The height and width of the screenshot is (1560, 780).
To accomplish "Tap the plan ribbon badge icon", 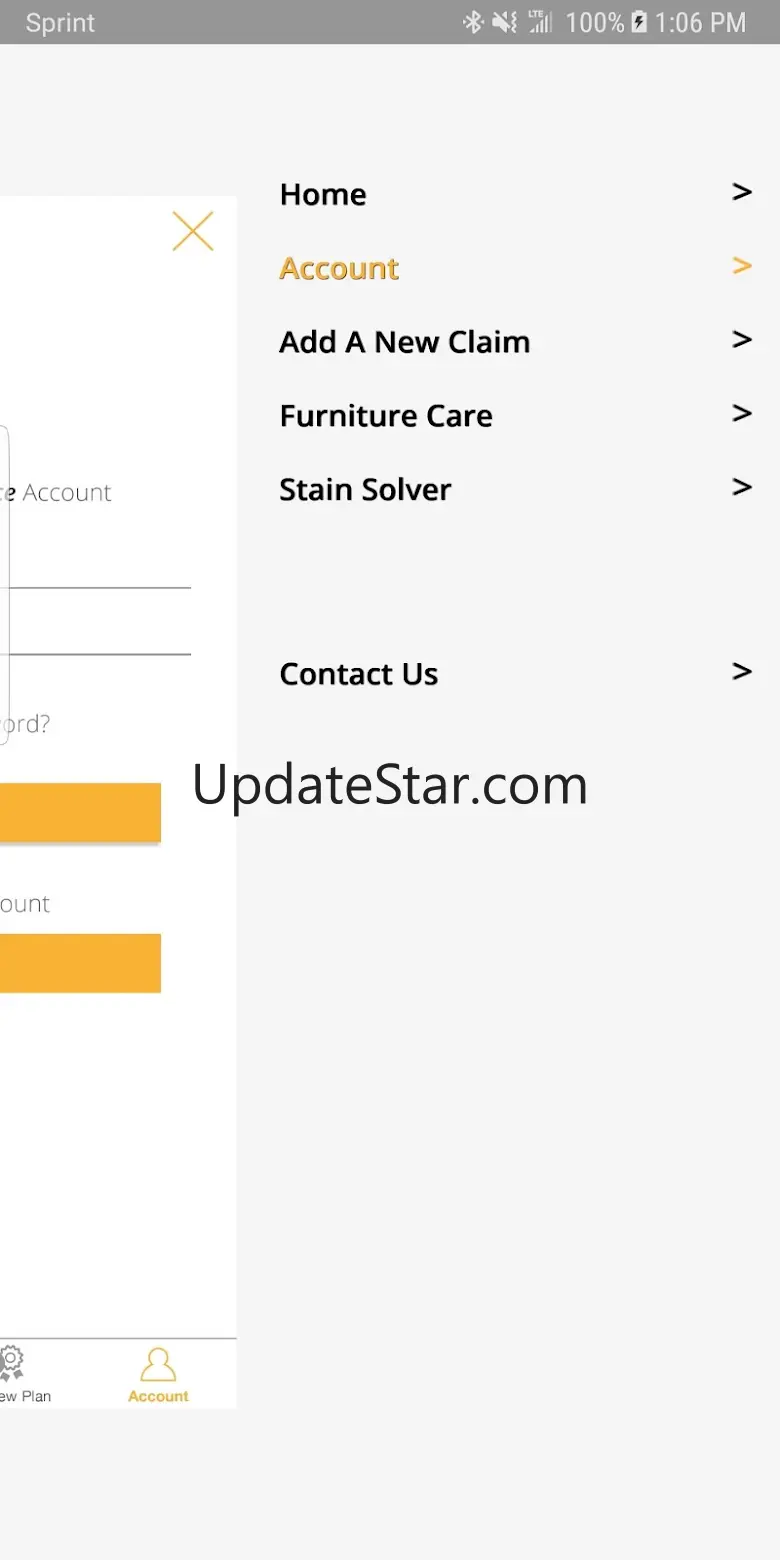I will pos(10,1364).
